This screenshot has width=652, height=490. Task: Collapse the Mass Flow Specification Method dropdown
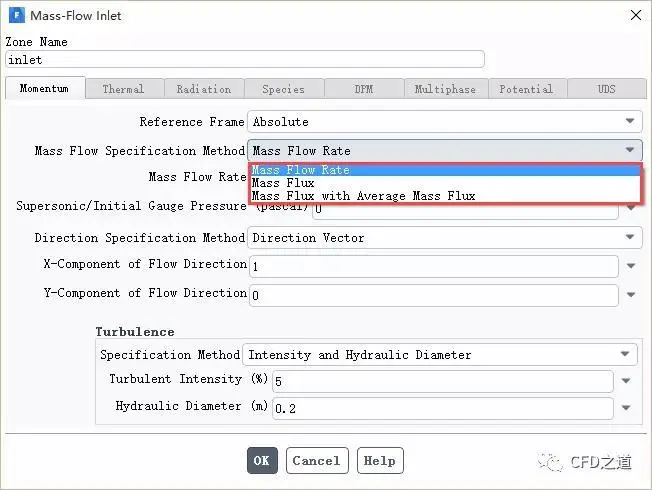click(630, 150)
